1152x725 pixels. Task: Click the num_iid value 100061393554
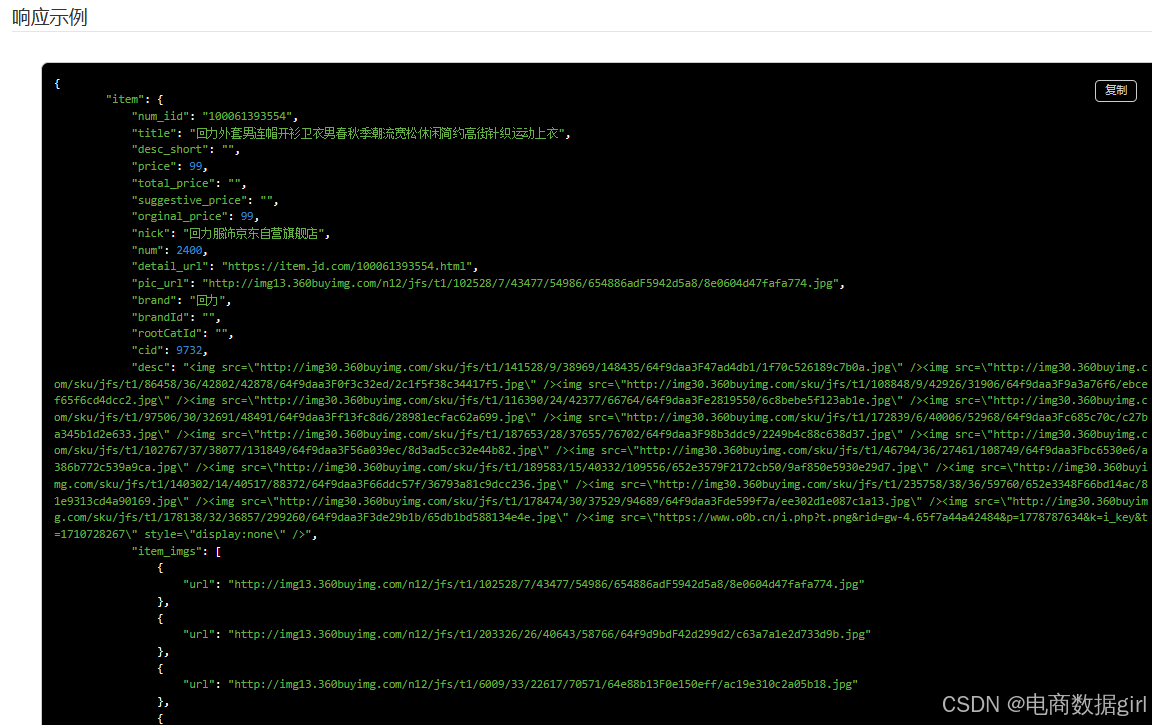(x=247, y=116)
